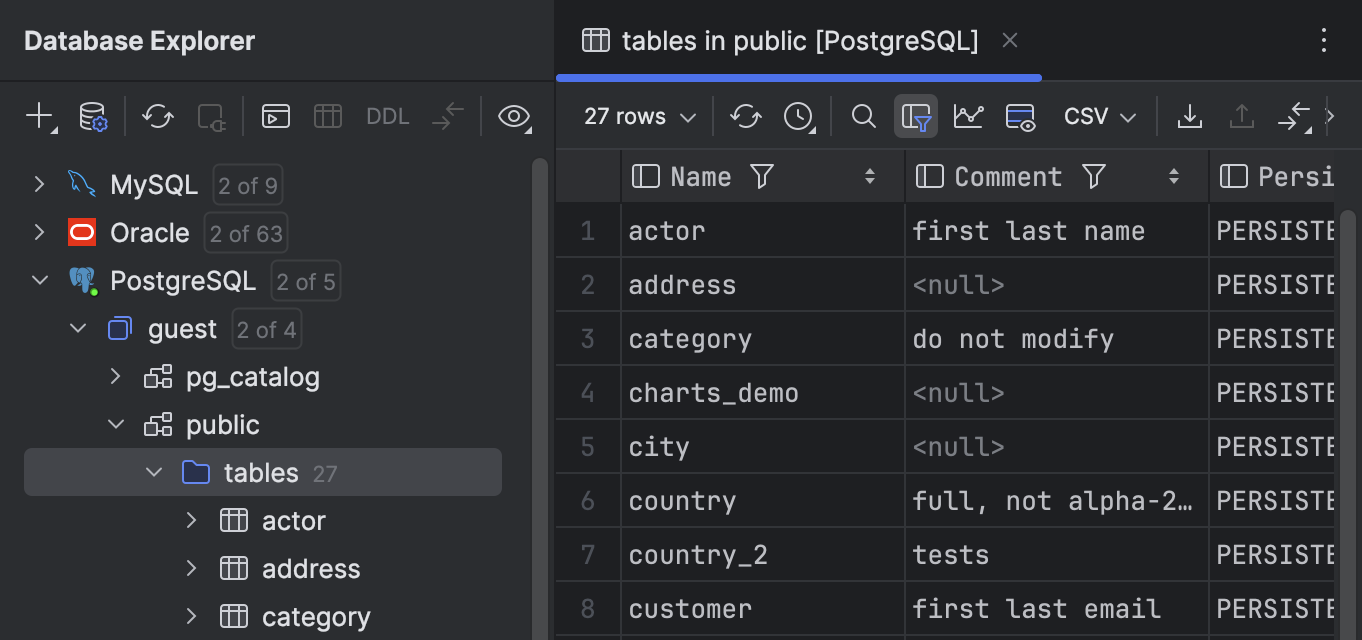Viewport: 1362px width, 640px height.
Task: Click the download Export Data icon
Action: click(1189, 116)
